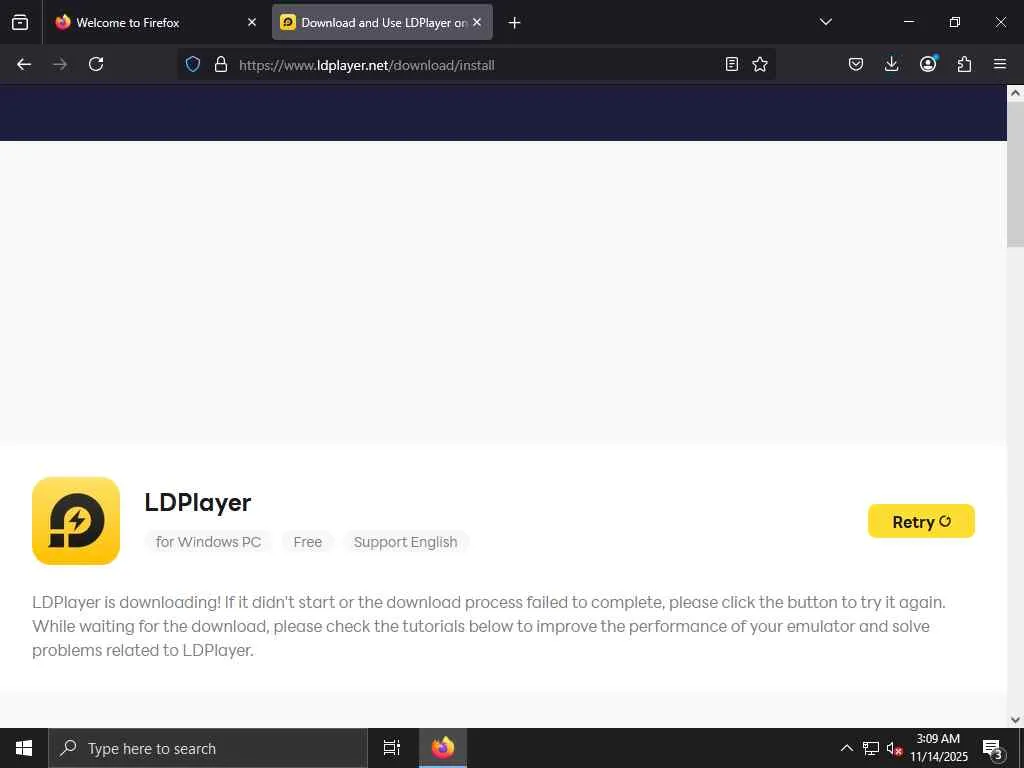Click the Retry download button
The height and width of the screenshot is (768, 1024).
click(921, 521)
